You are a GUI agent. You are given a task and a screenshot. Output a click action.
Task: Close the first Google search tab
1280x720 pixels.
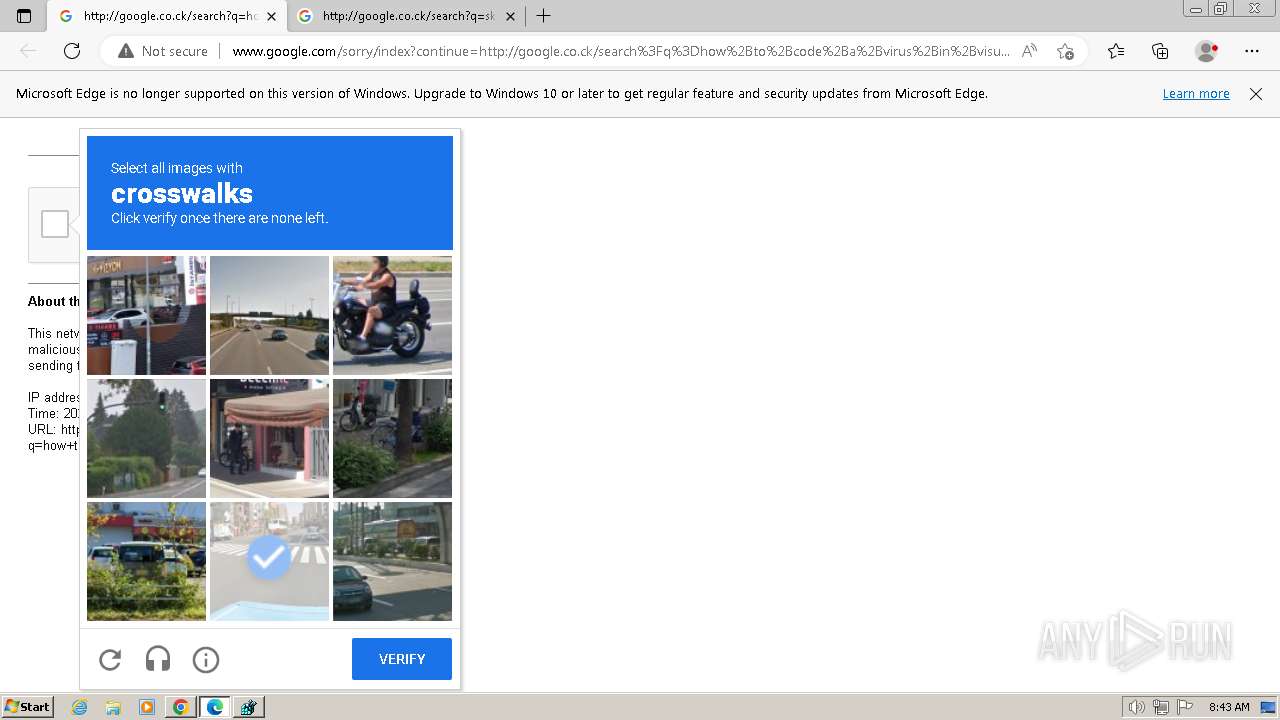(271, 16)
